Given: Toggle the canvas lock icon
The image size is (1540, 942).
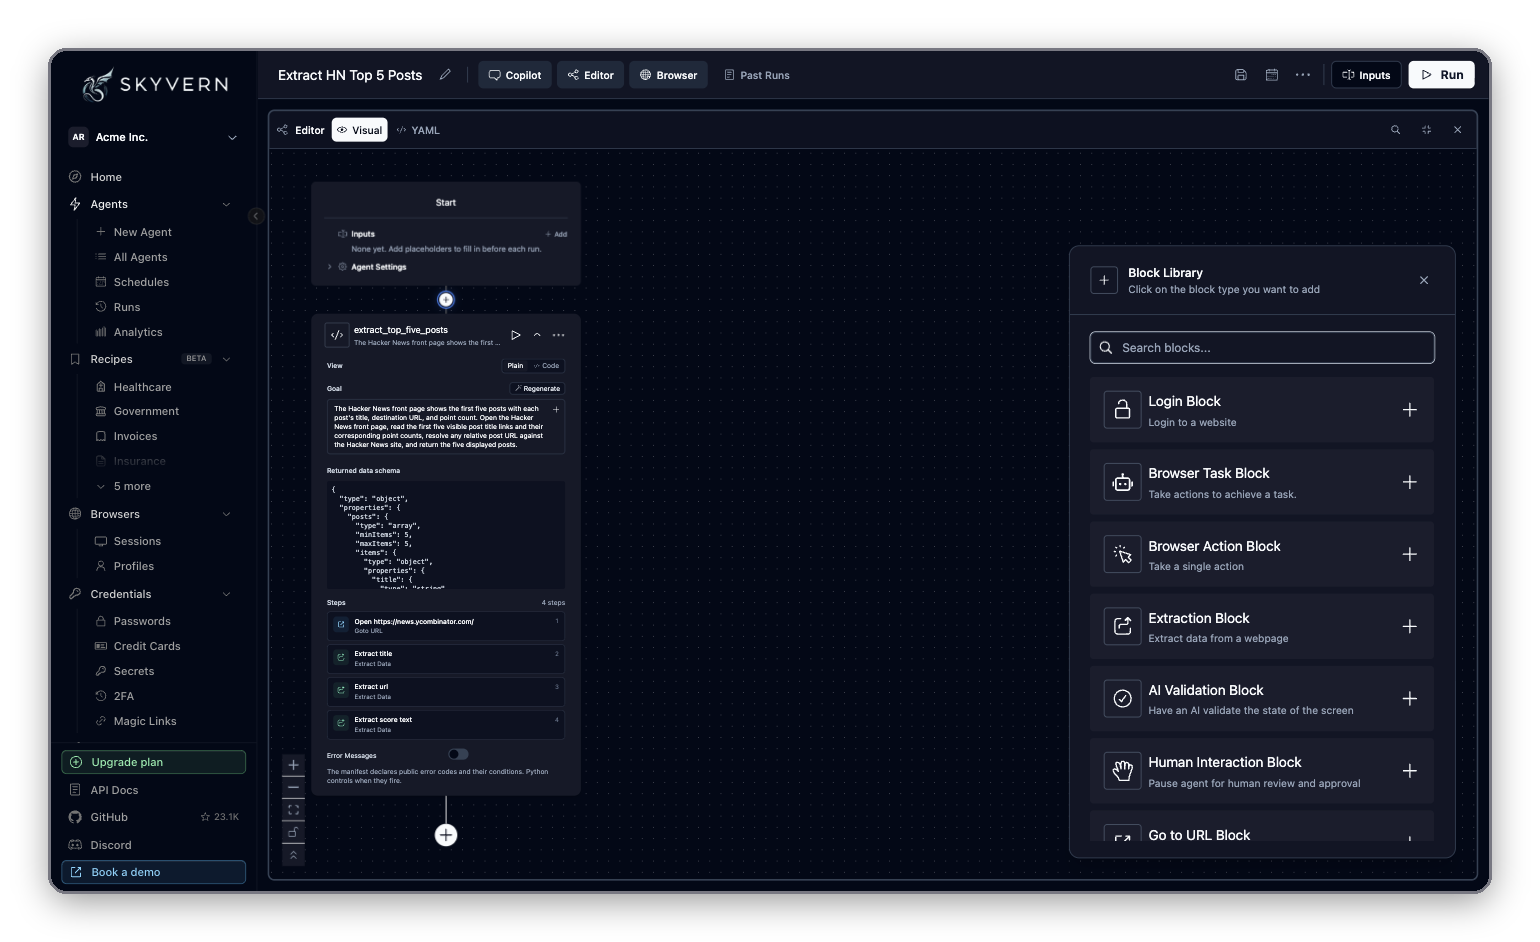Looking at the screenshot, I should click(x=293, y=832).
